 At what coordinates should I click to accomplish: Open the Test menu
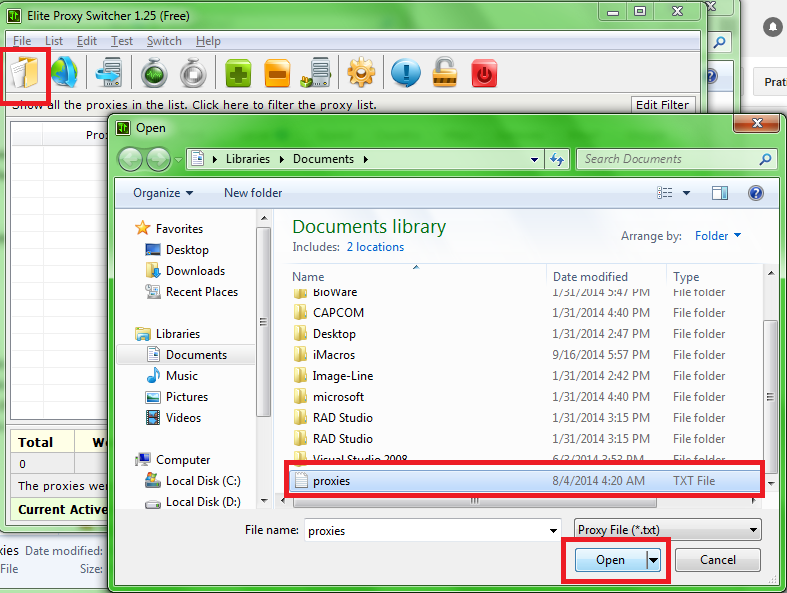[122, 41]
